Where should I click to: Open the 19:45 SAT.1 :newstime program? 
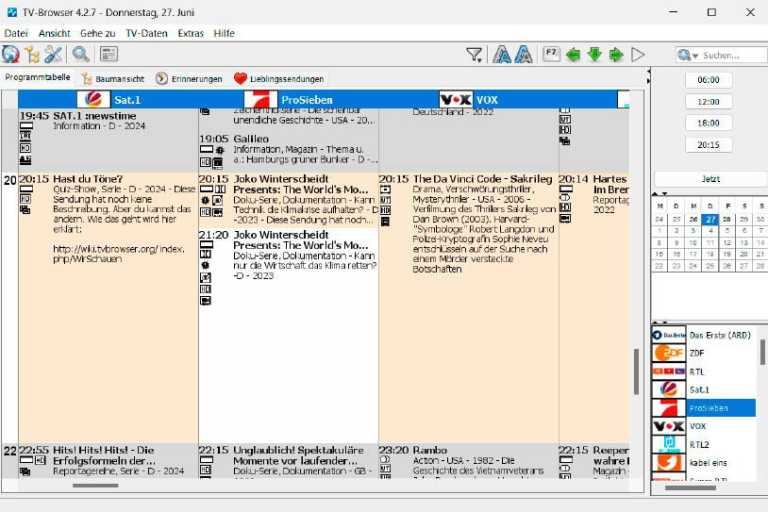108,140
